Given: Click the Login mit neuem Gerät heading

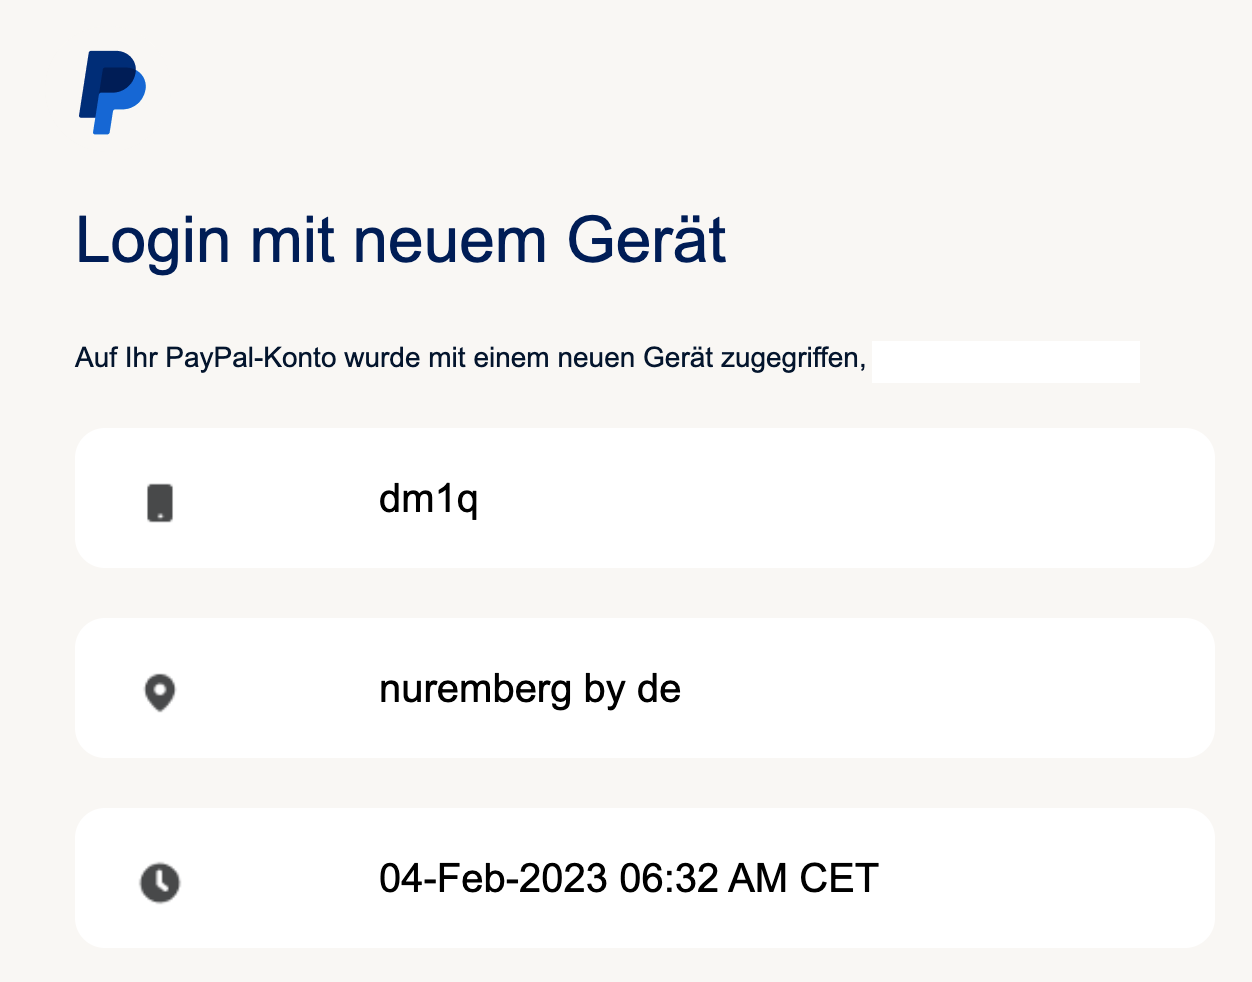Looking at the screenshot, I should [401, 241].
